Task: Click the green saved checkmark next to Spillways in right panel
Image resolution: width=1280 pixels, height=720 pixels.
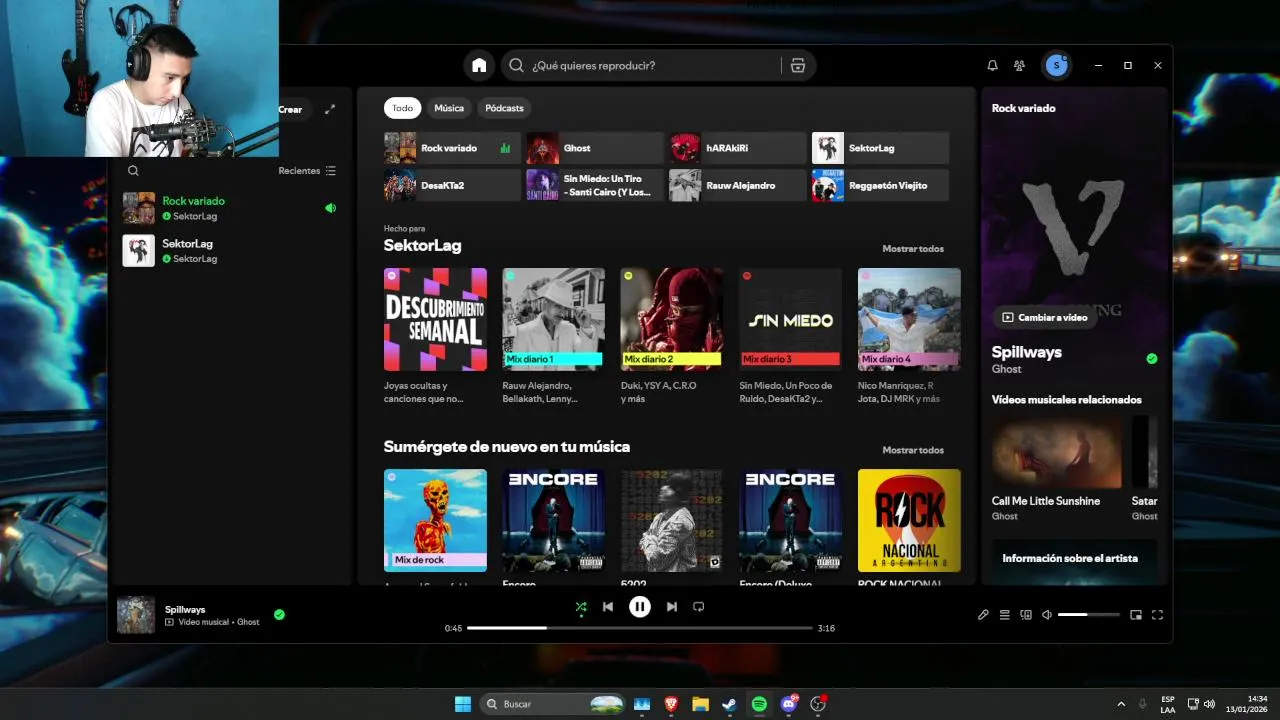Action: pyautogui.click(x=1151, y=358)
